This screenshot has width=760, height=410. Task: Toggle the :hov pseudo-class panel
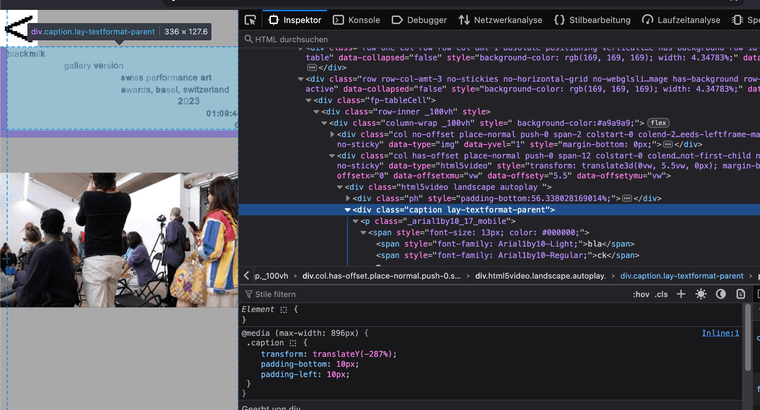641,294
